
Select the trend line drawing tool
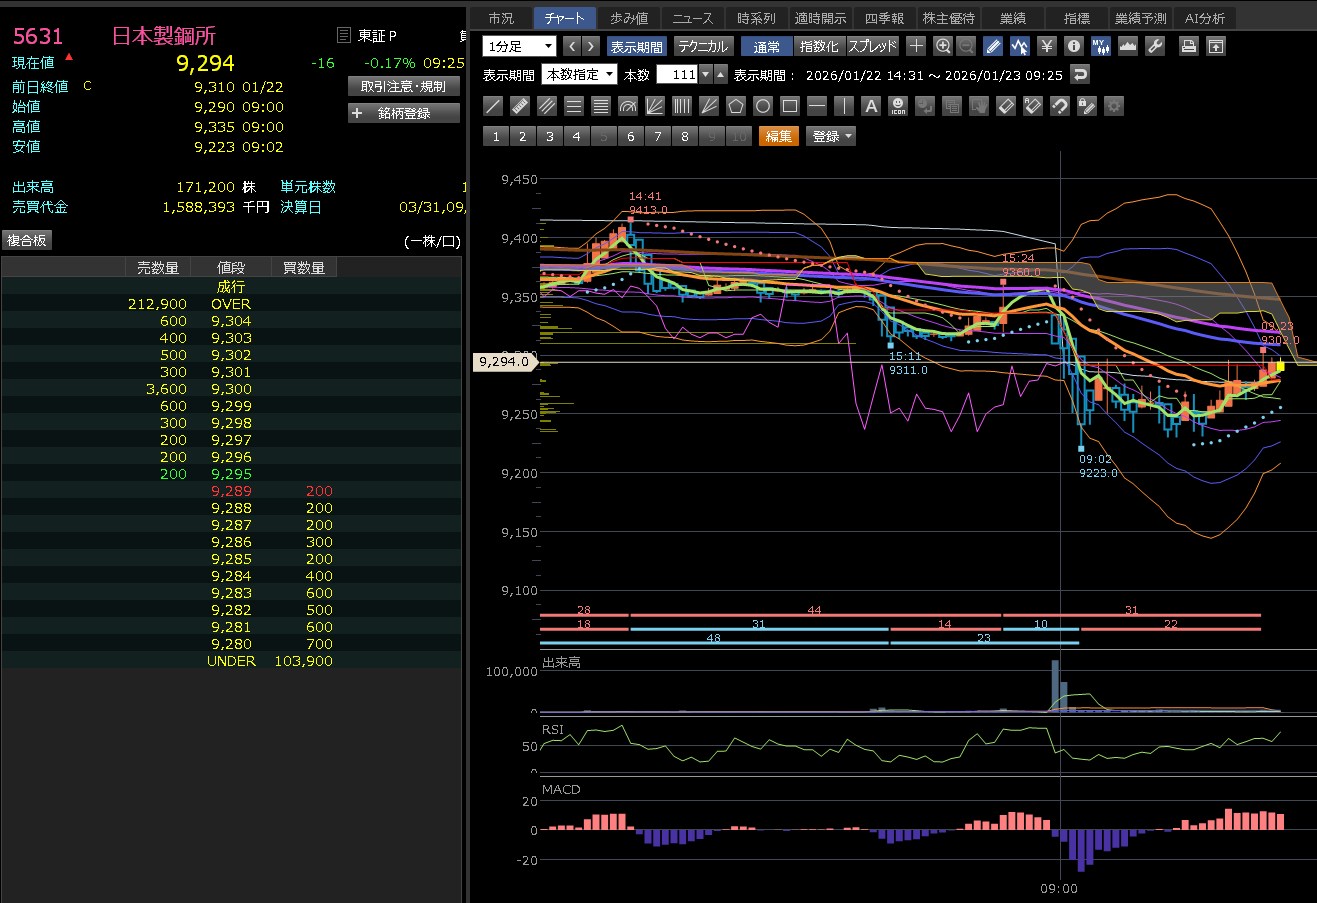pyautogui.click(x=493, y=106)
